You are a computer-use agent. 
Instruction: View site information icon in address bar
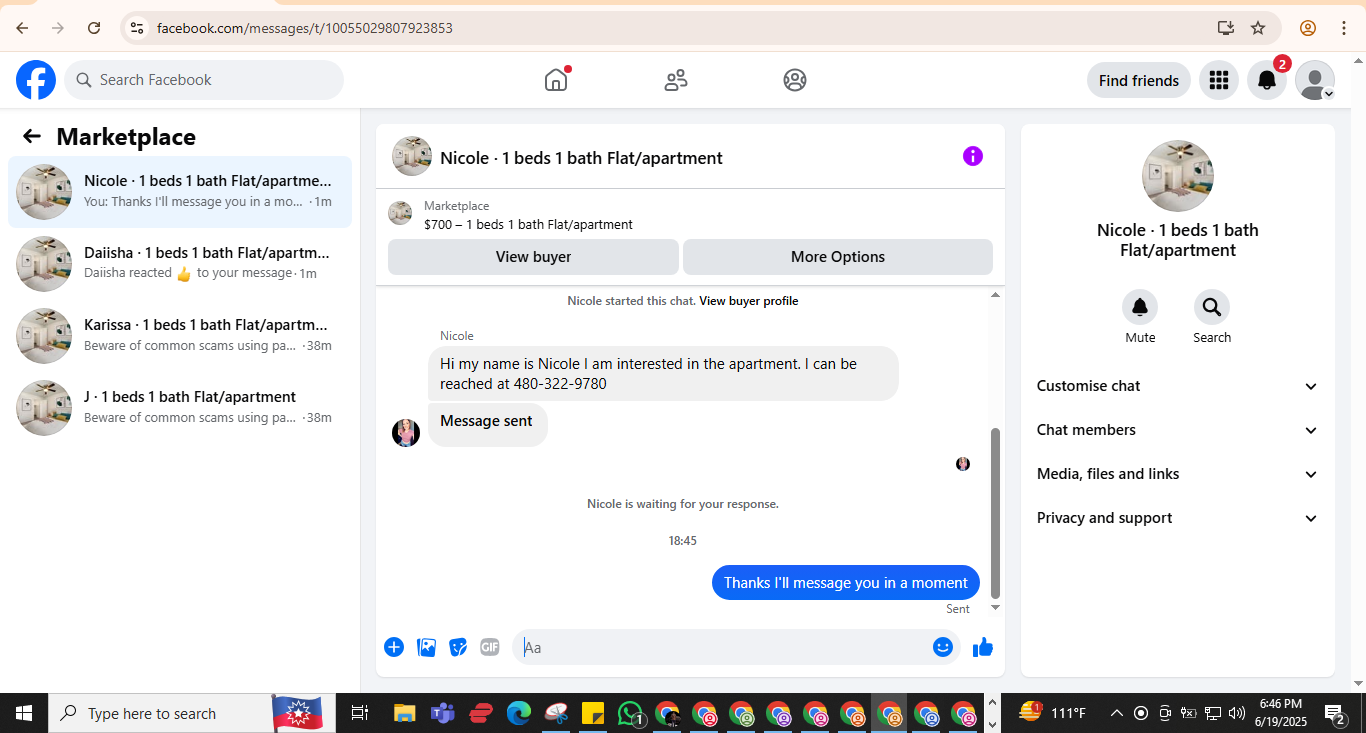(x=137, y=28)
